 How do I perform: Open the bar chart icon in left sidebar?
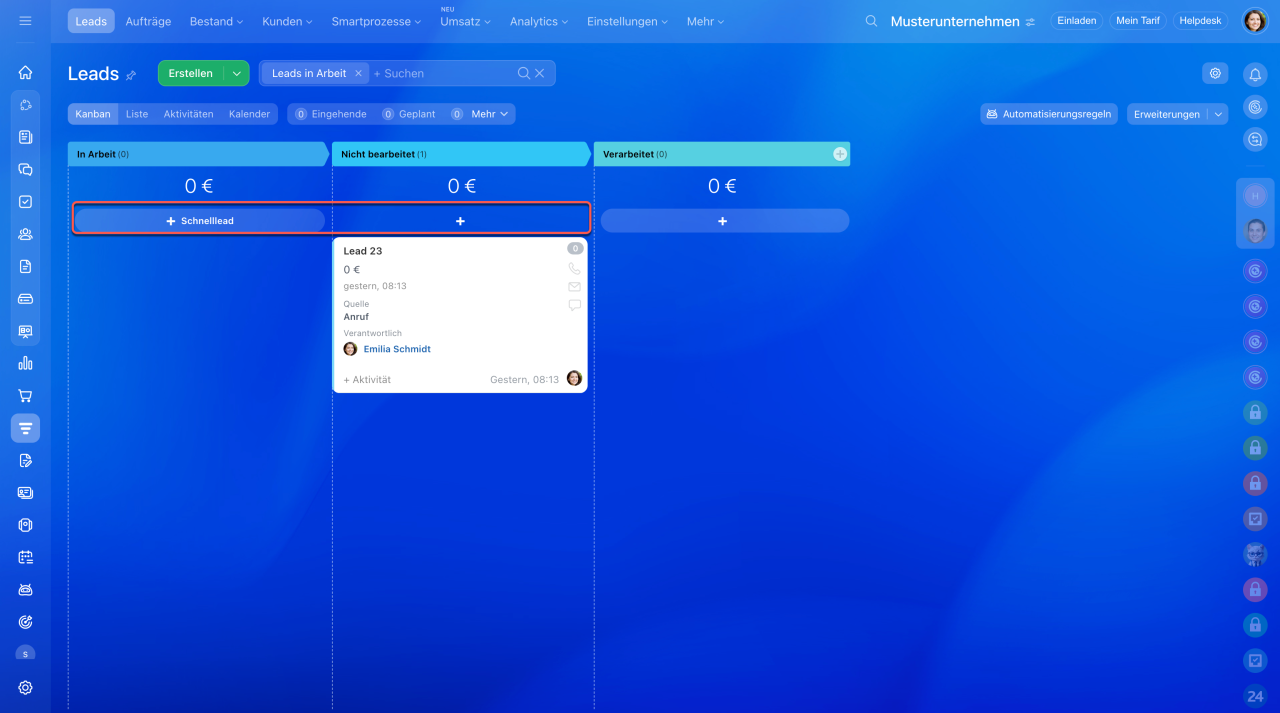[25, 363]
